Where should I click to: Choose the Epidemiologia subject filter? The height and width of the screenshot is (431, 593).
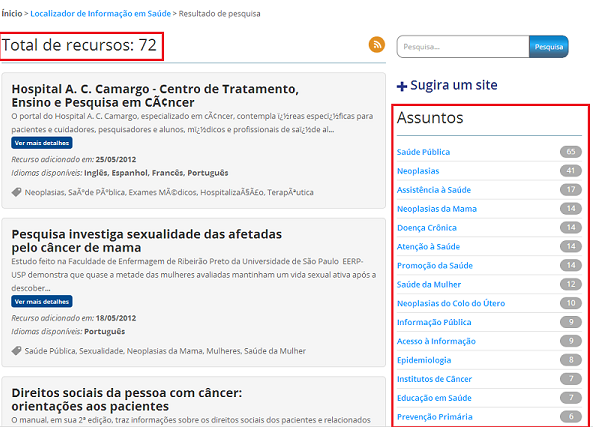click(424, 360)
